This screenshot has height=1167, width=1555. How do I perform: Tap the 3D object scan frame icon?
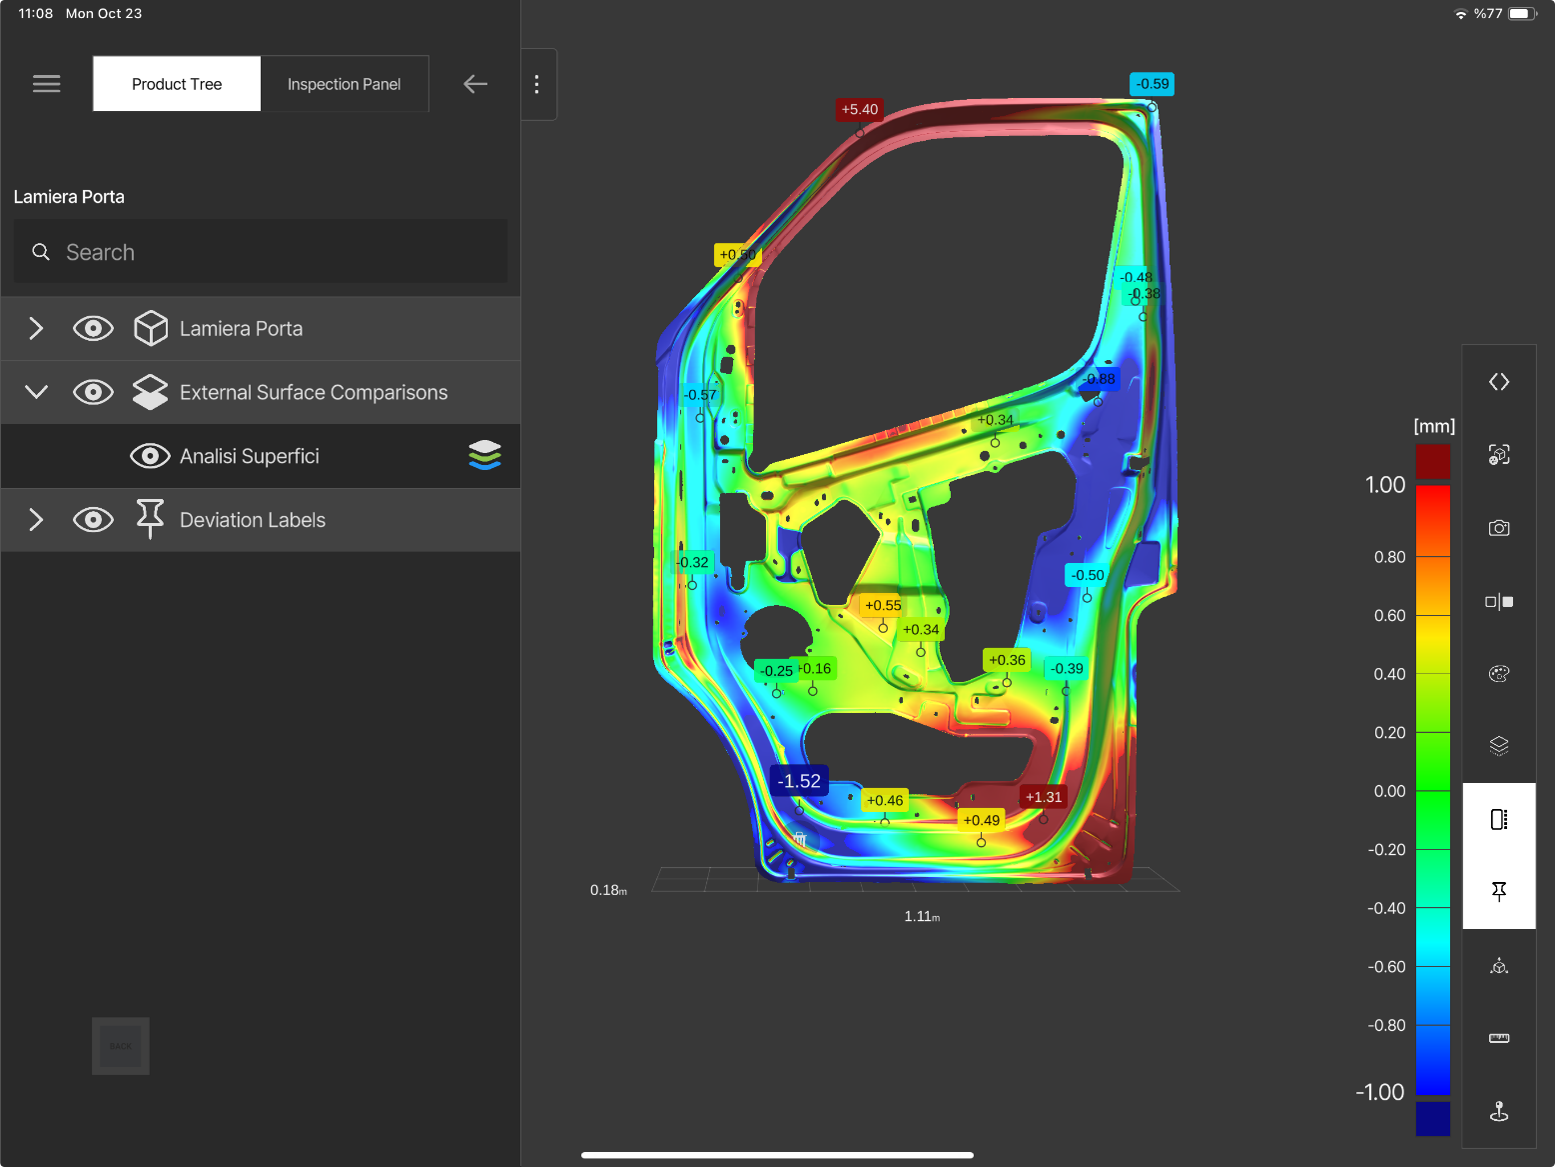point(1499,455)
